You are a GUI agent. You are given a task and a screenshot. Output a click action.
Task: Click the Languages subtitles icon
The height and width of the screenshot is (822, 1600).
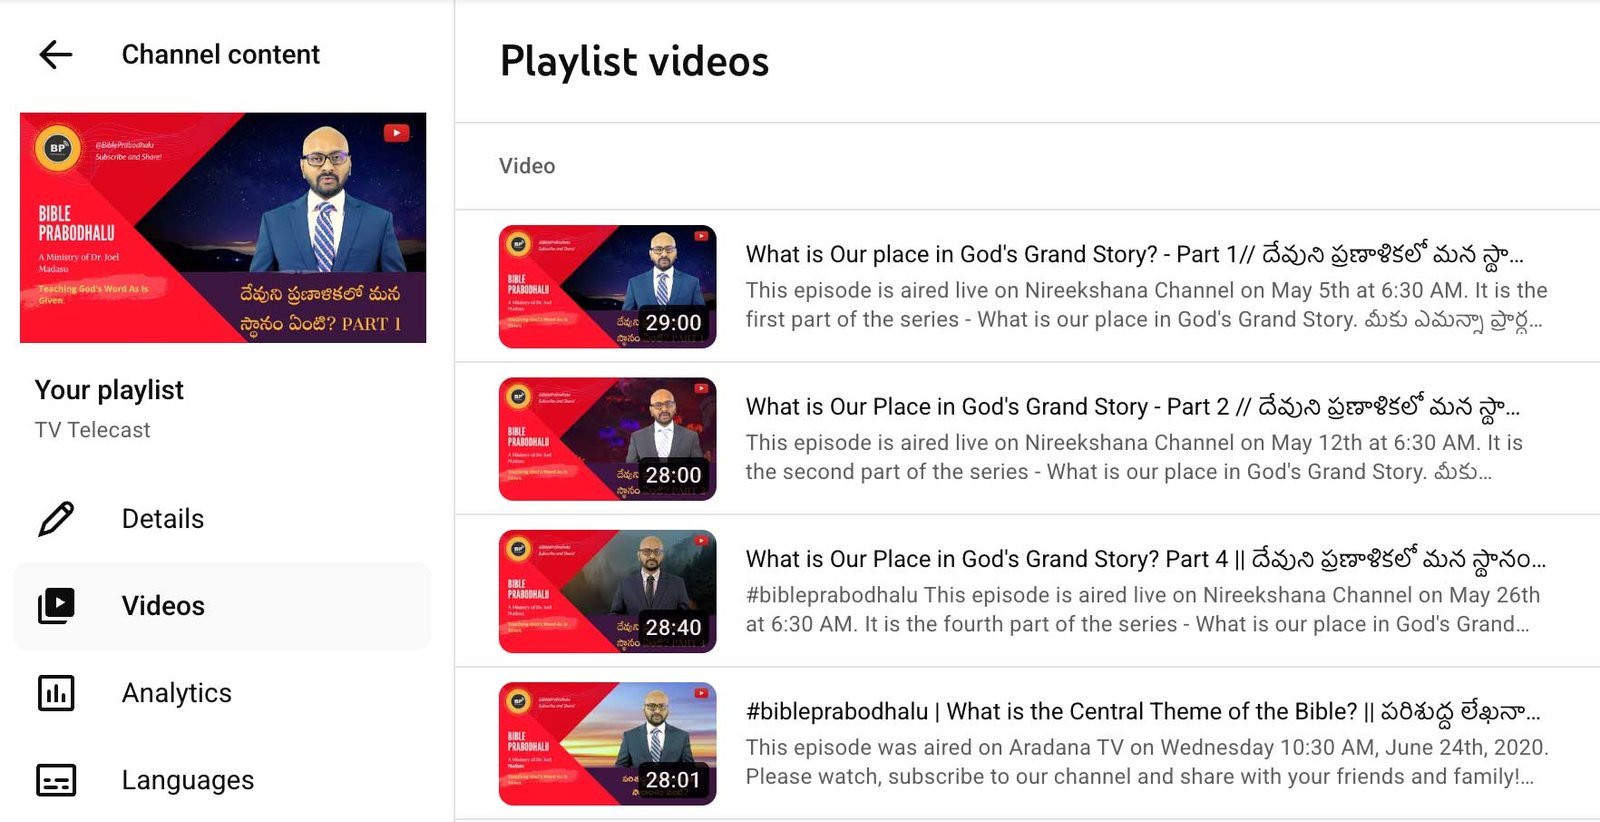[x=56, y=780]
